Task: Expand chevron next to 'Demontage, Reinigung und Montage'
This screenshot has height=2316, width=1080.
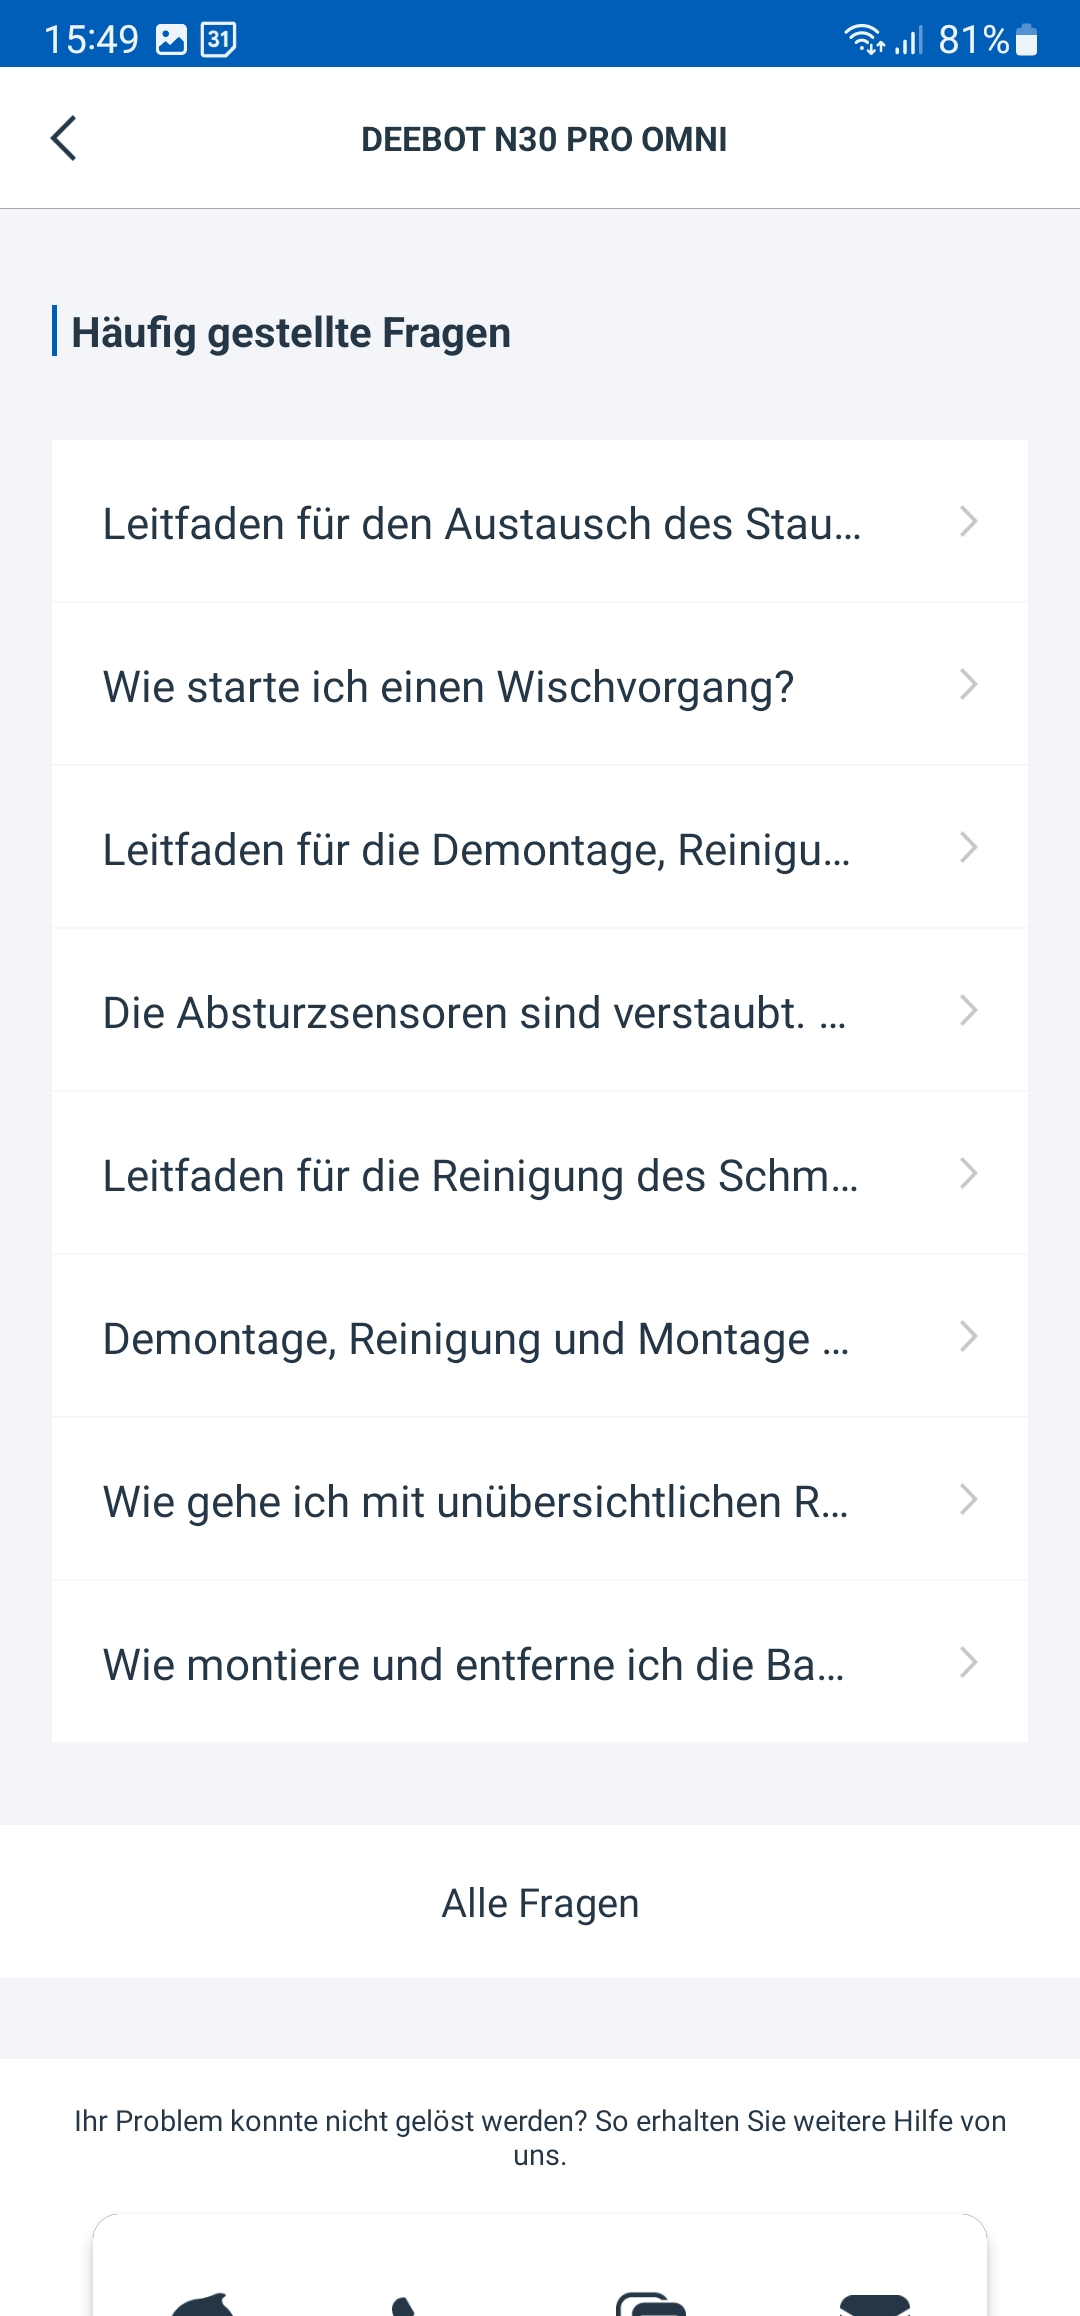Action: (x=967, y=1337)
